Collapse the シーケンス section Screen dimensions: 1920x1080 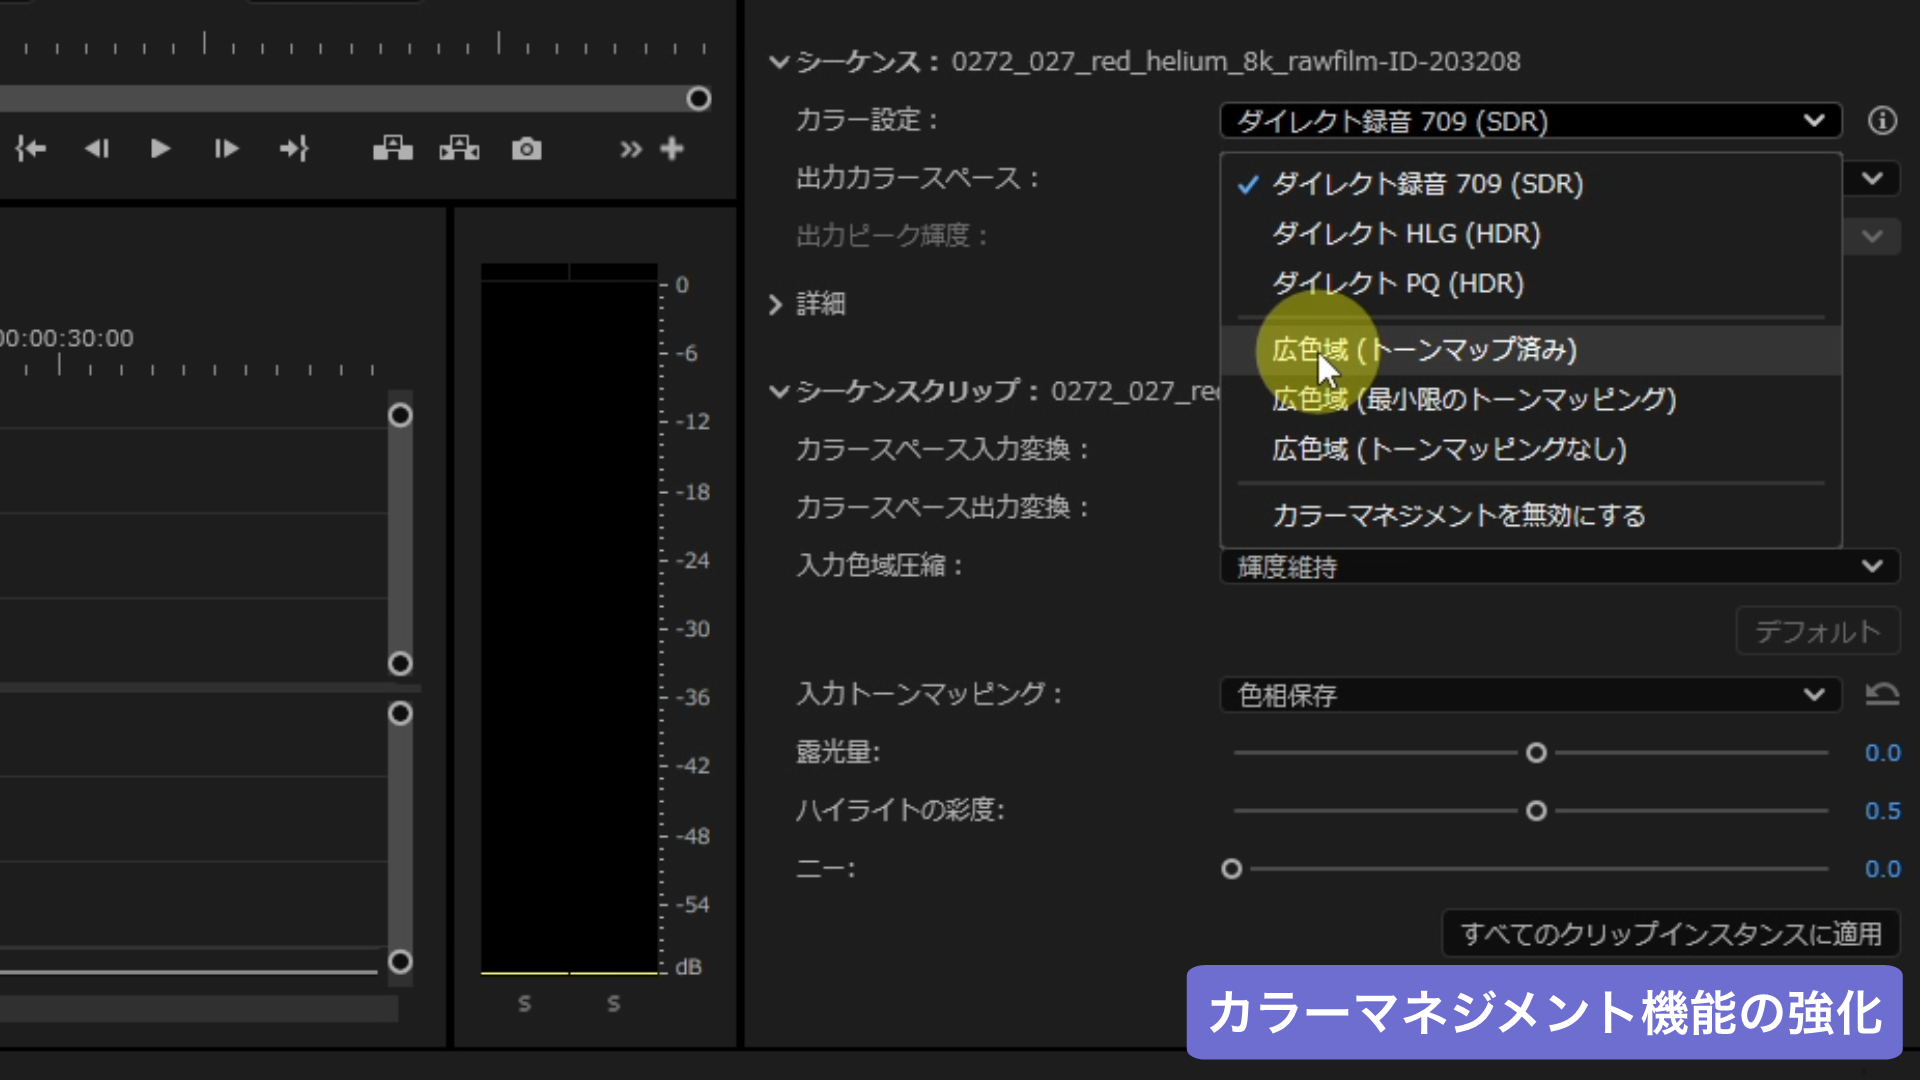pyautogui.click(x=779, y=62)
